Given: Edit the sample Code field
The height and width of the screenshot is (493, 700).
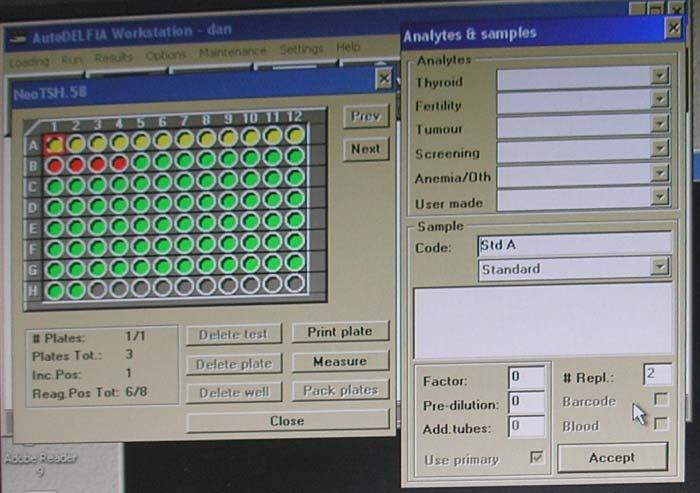Looking at the screenshot, I should 575,245.
